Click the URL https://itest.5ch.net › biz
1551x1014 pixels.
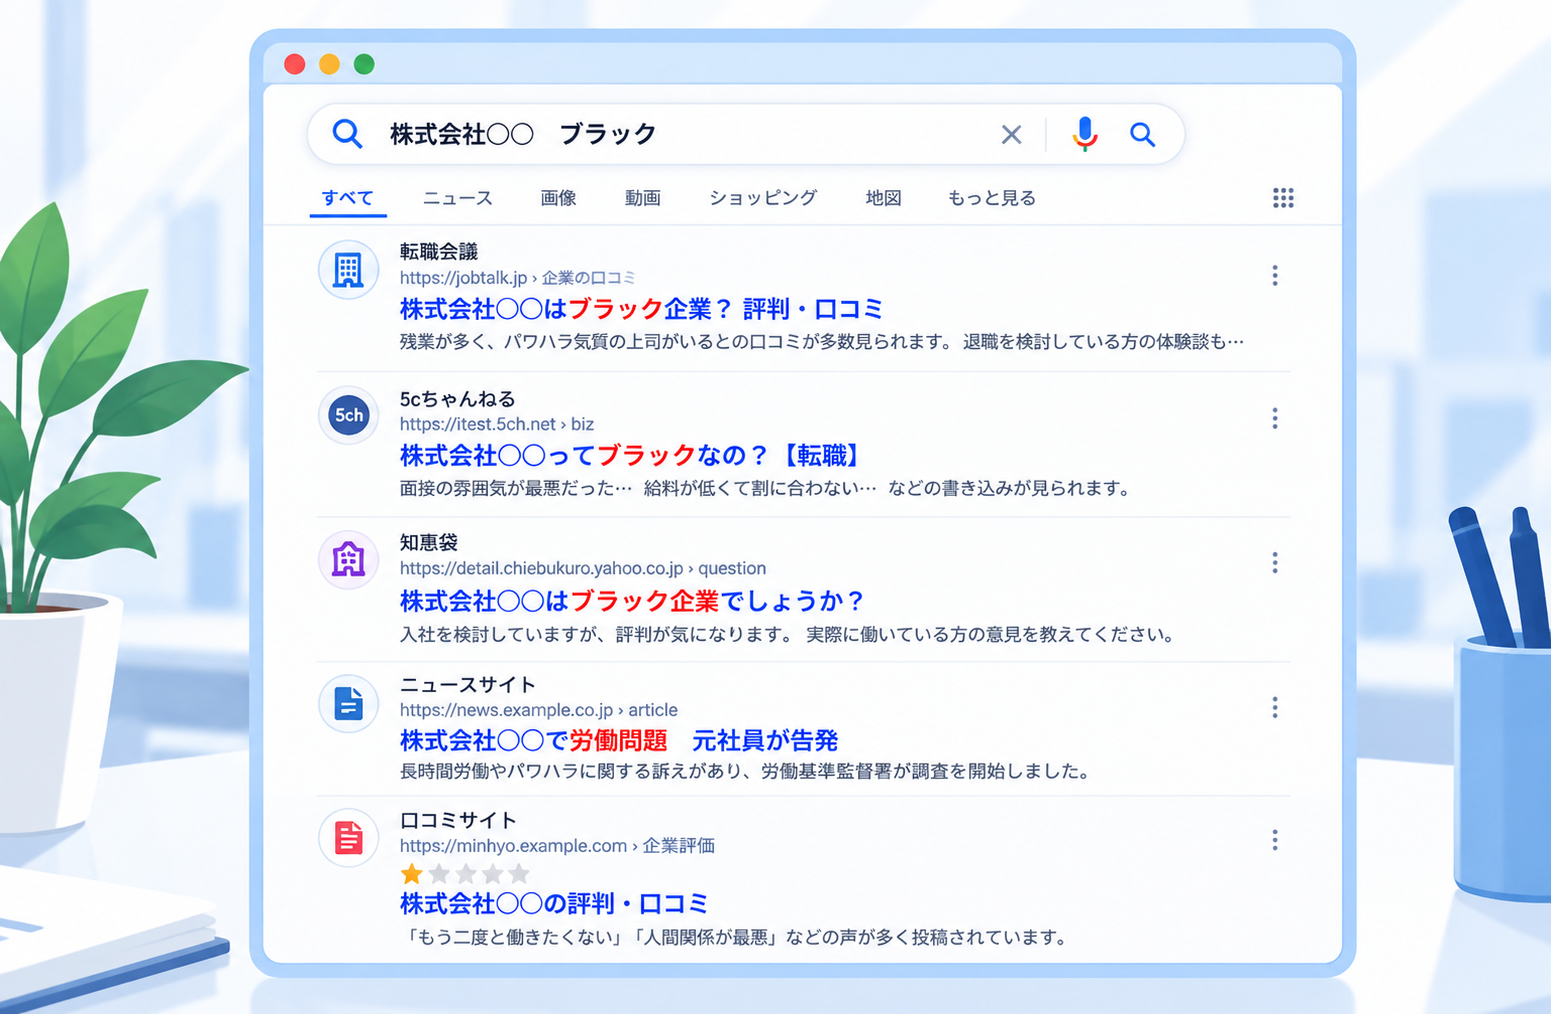[497, 424]
